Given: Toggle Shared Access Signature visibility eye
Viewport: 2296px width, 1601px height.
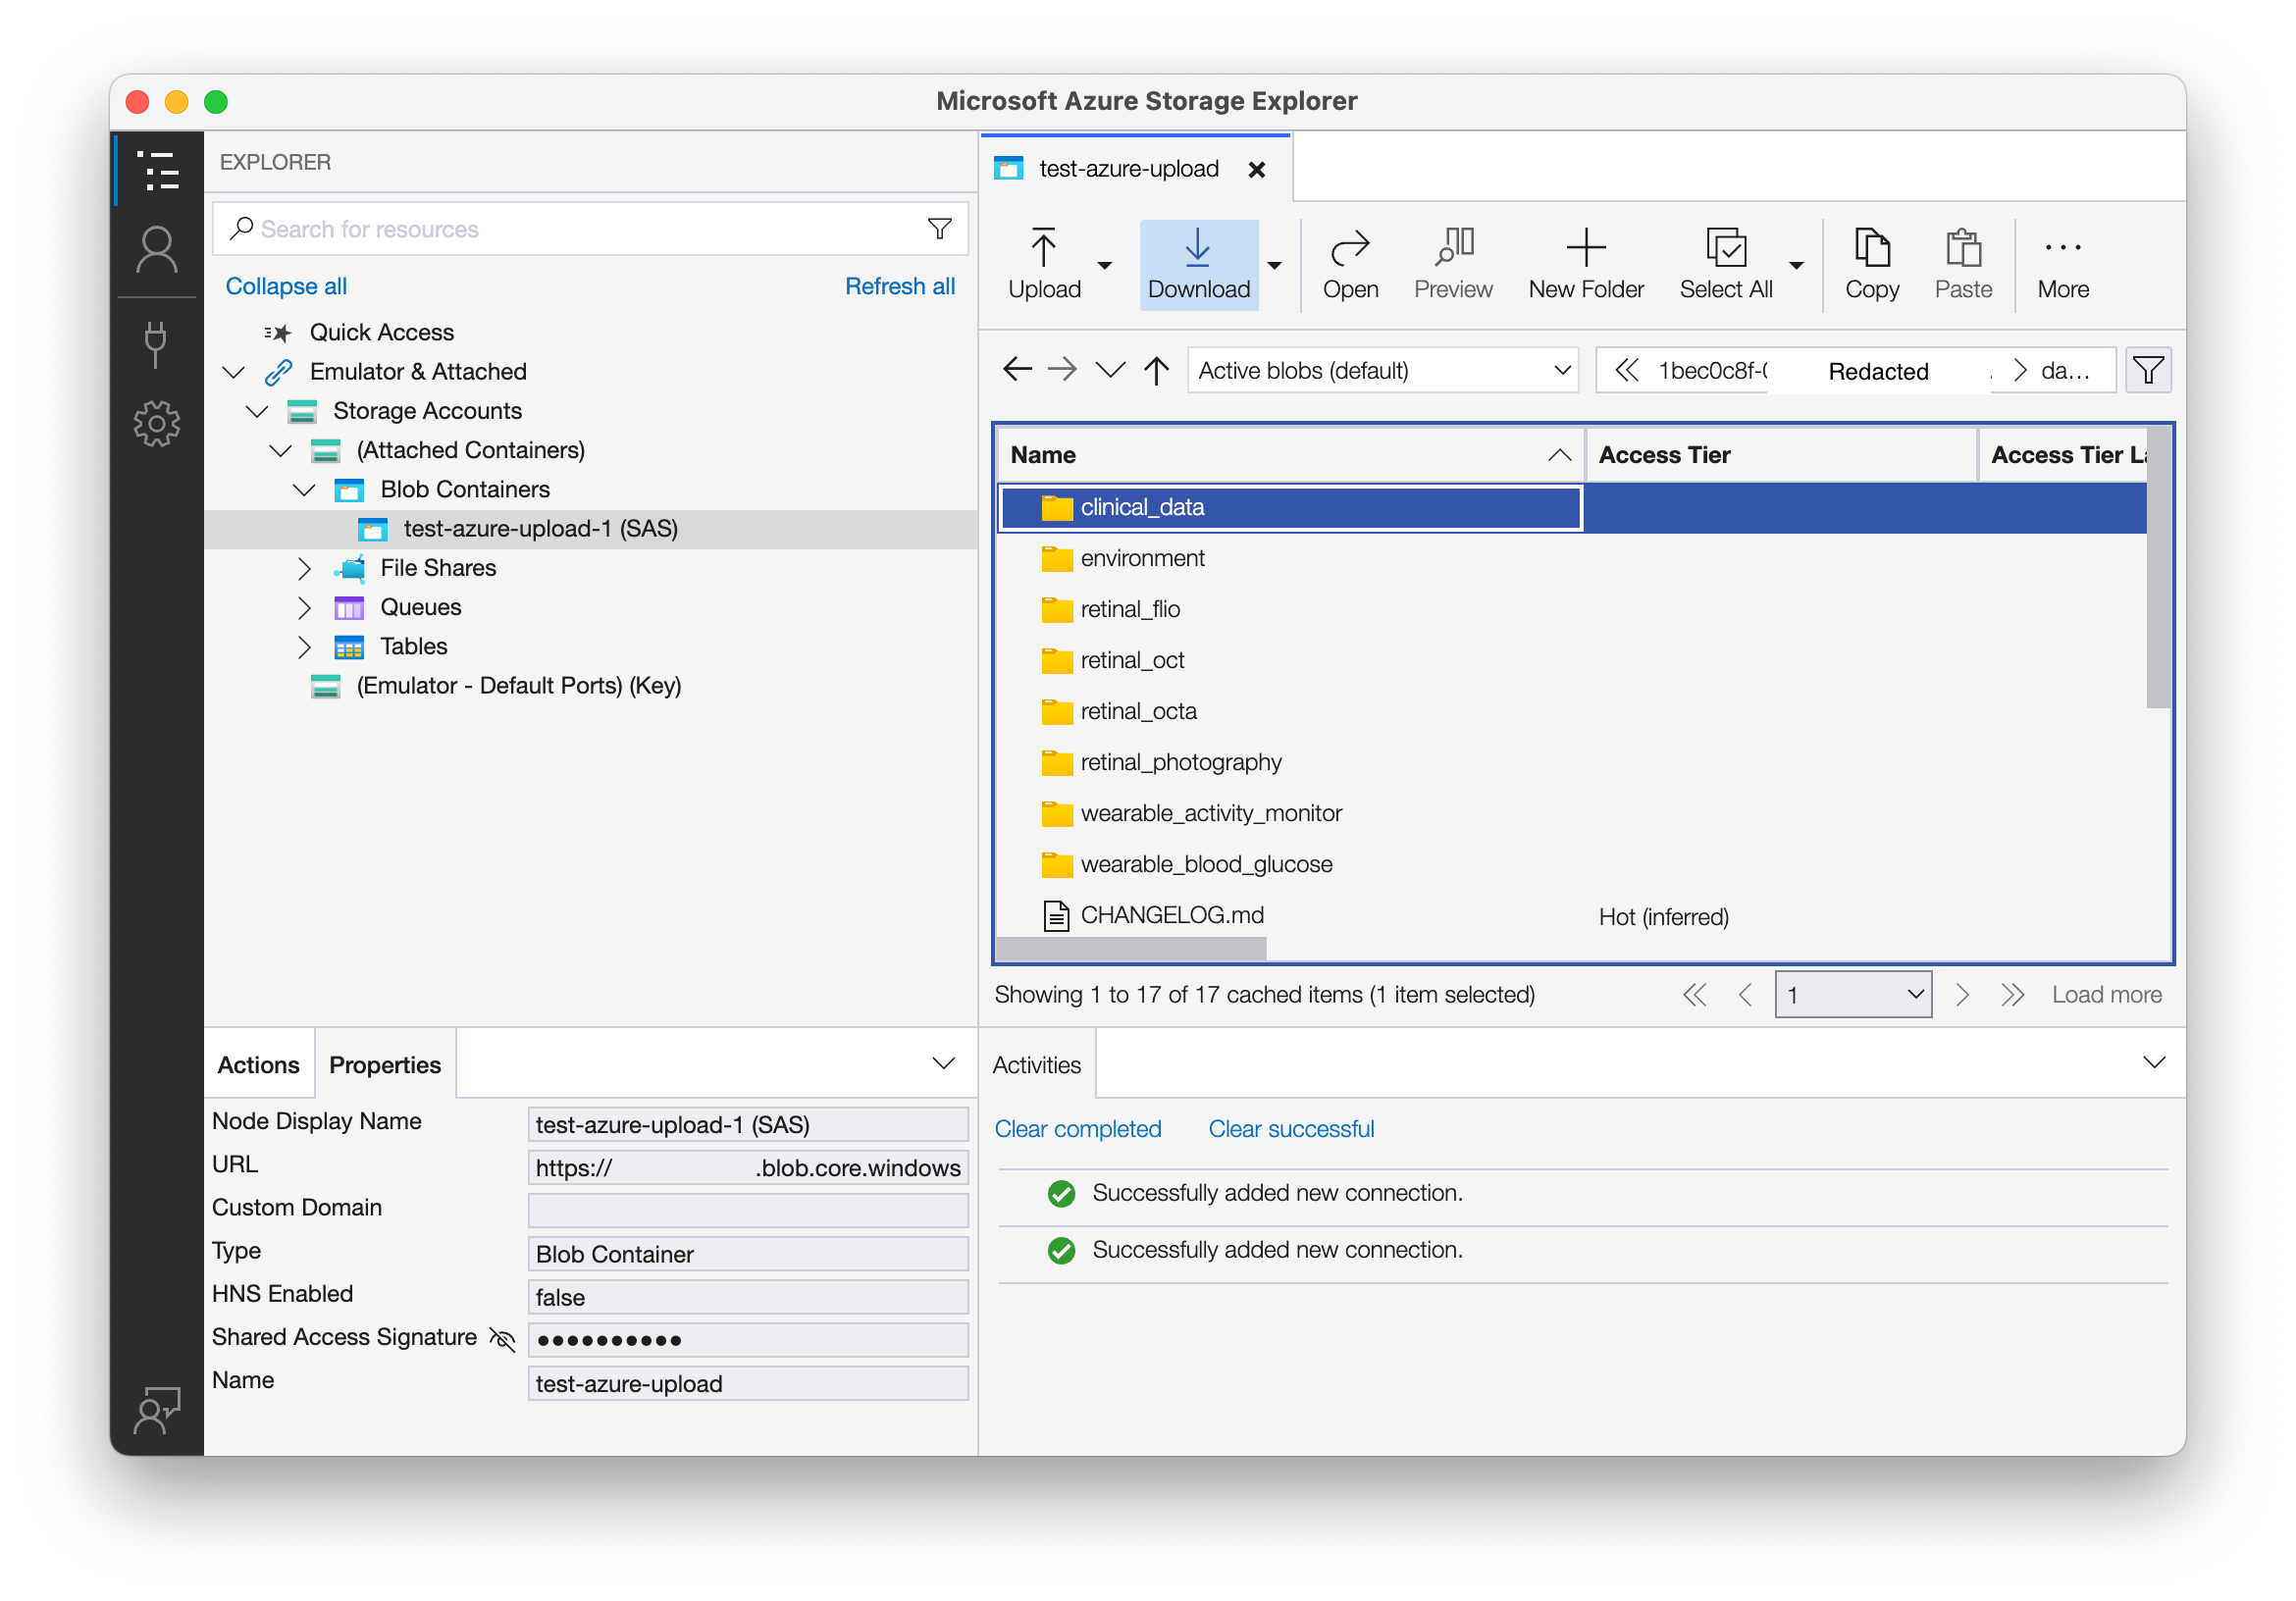Looking at the screenshot, I should click(502, 1339).
